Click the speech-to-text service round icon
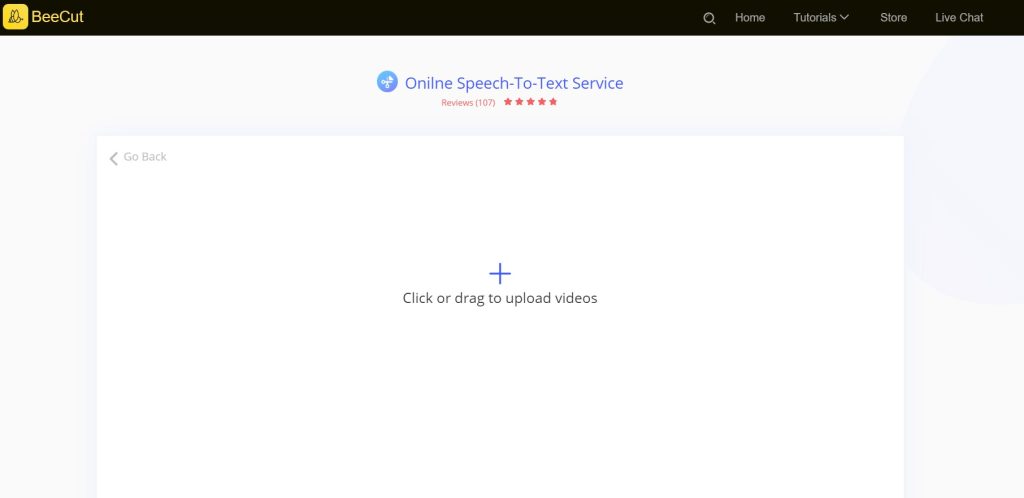The image size is (1024, 498). (x=387, y=82)
